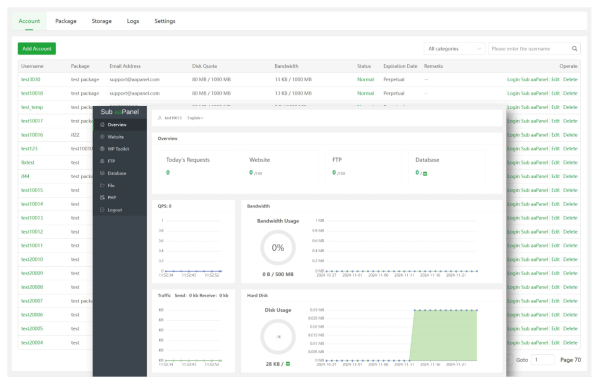Screen dimensions: 600x387
Task: Open the WP Toolkit icon in sidebar
Action: [102, 149]
